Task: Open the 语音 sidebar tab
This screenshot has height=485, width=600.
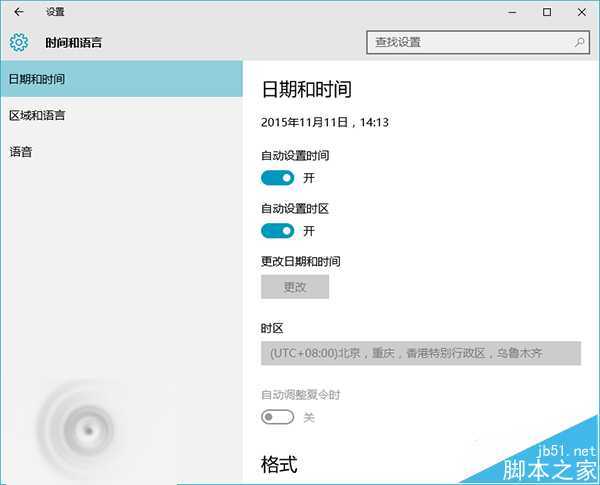Action: [x=122, y=152]
